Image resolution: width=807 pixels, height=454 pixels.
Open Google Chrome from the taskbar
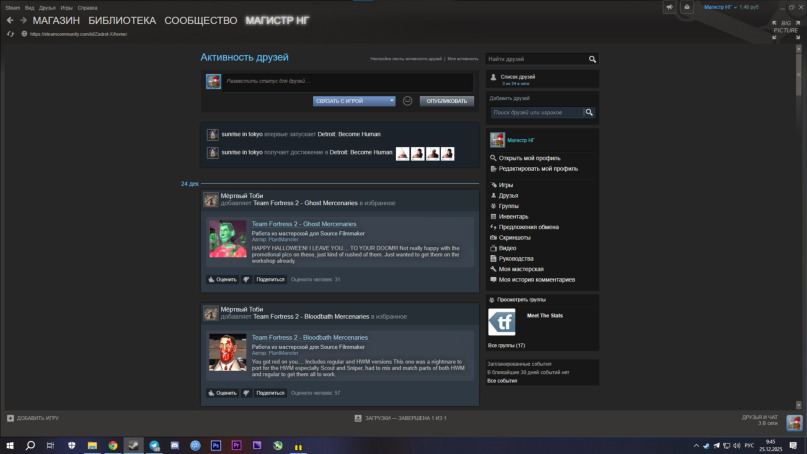[113, 445]
